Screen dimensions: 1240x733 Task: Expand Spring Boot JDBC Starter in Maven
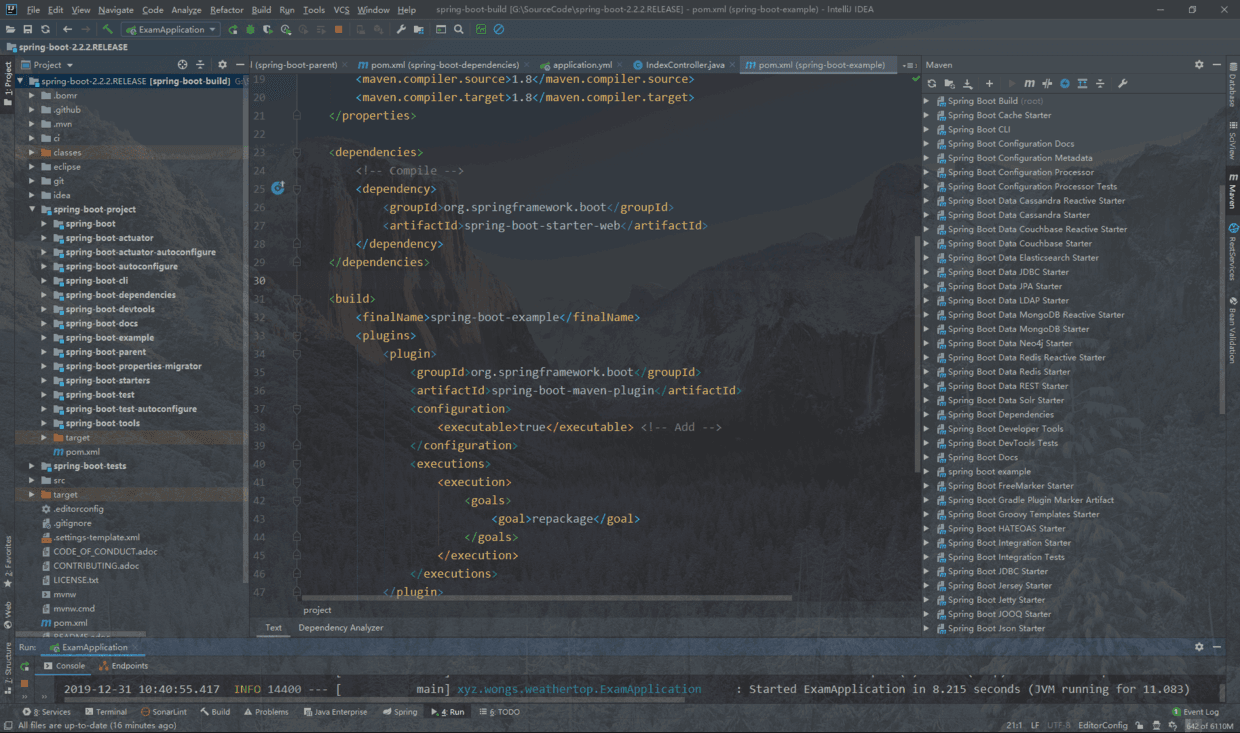(x=927, y=571)
